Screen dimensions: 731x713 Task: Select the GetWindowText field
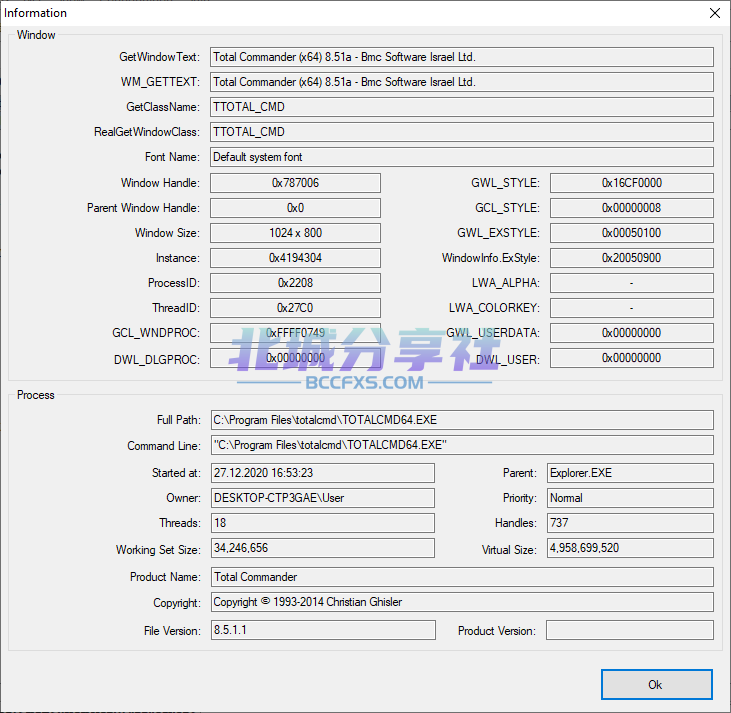coord(462,57)
